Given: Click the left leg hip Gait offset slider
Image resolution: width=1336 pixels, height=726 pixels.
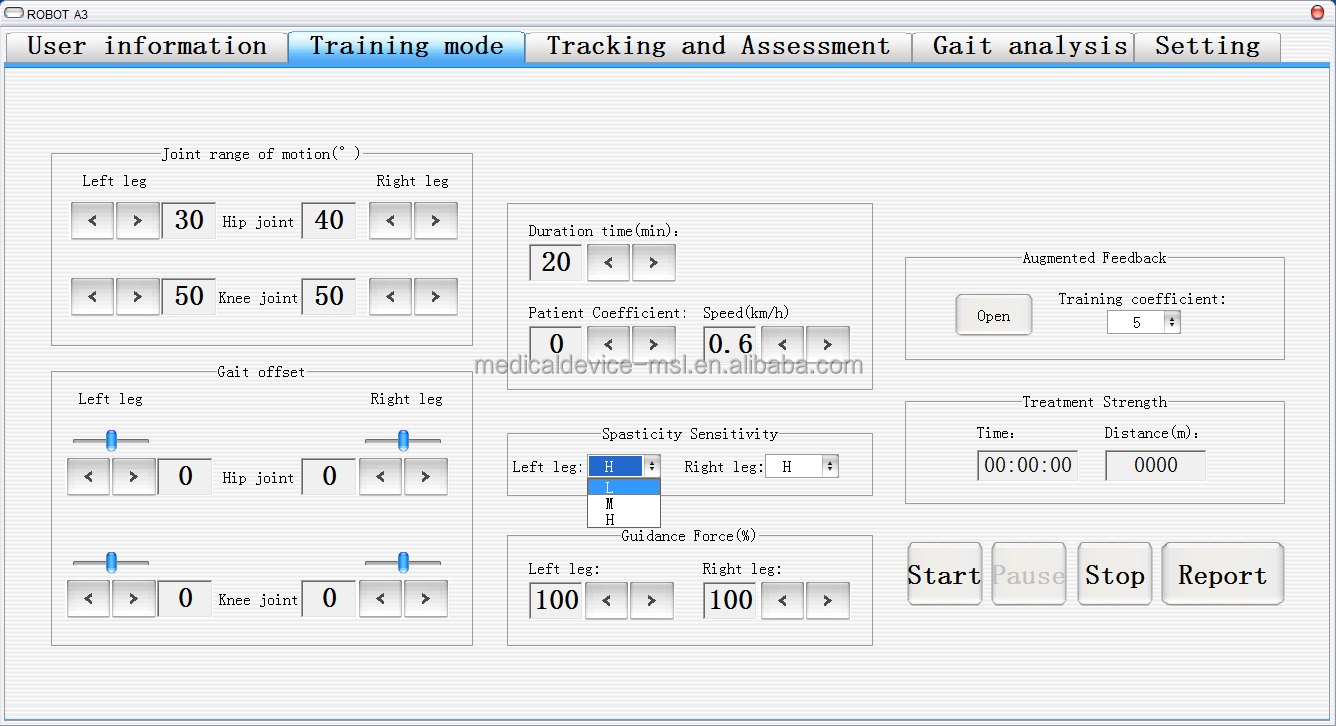Looking at the screenshot, I should pos(111,440).
